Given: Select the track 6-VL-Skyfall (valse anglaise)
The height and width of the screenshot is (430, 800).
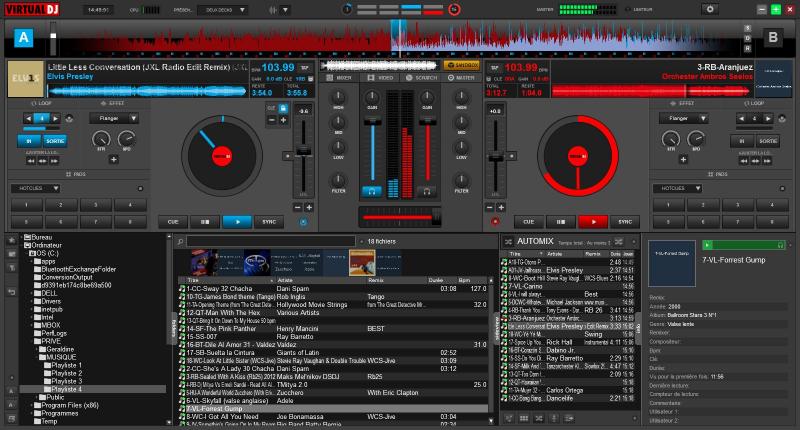Looking at the screenshot, I should pyautogui.click(x=334, y=401).
